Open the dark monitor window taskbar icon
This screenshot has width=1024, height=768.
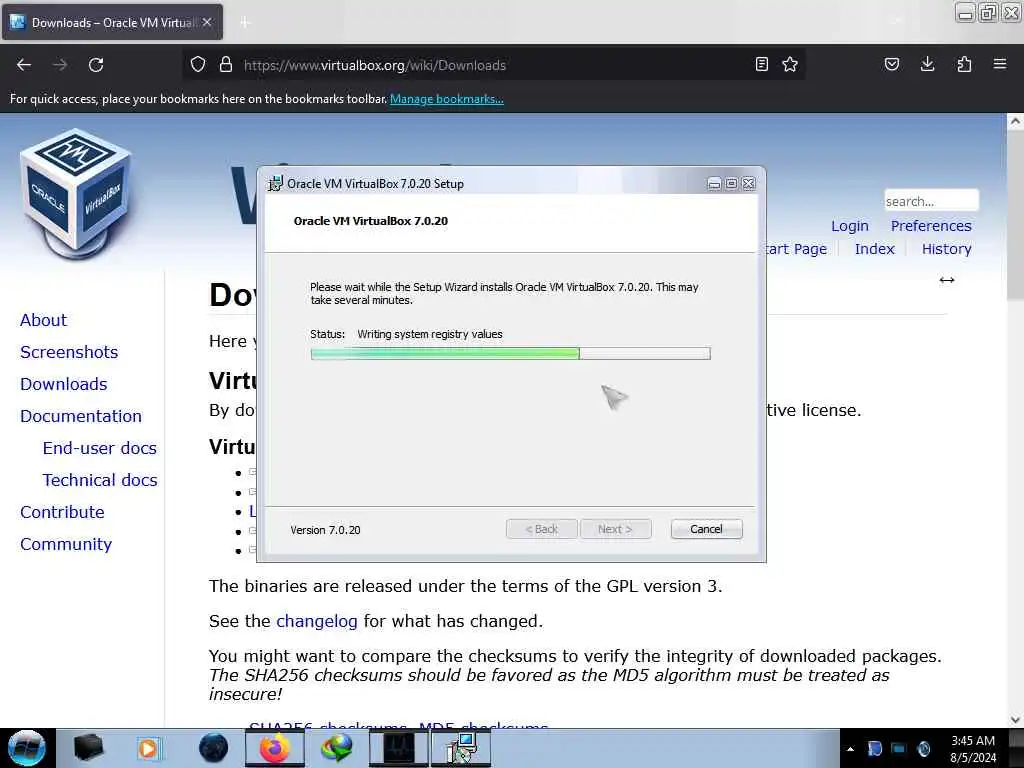tap(398, 748)
